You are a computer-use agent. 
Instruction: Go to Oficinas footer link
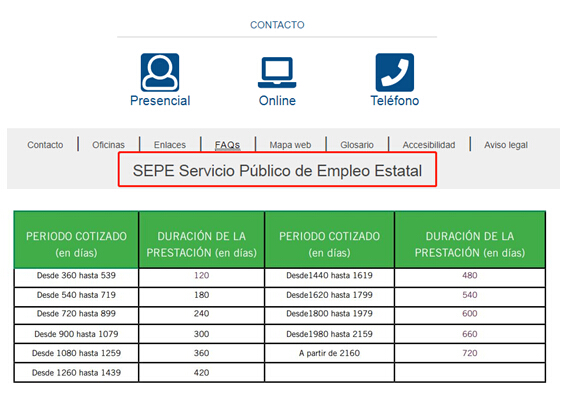[108, 145]
